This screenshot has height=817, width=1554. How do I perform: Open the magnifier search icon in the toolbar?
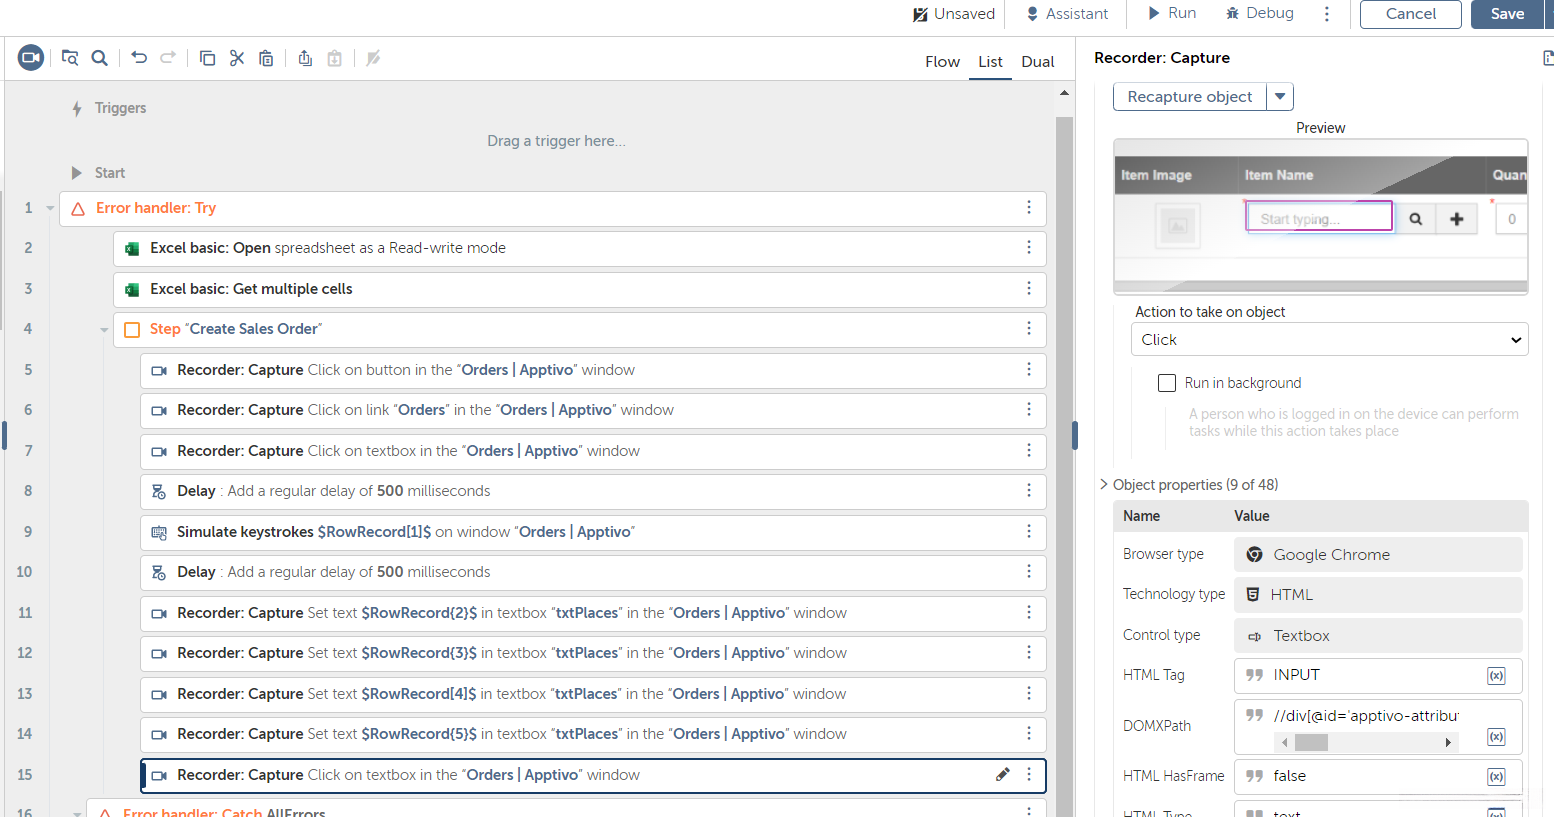[x=100, y=58]
